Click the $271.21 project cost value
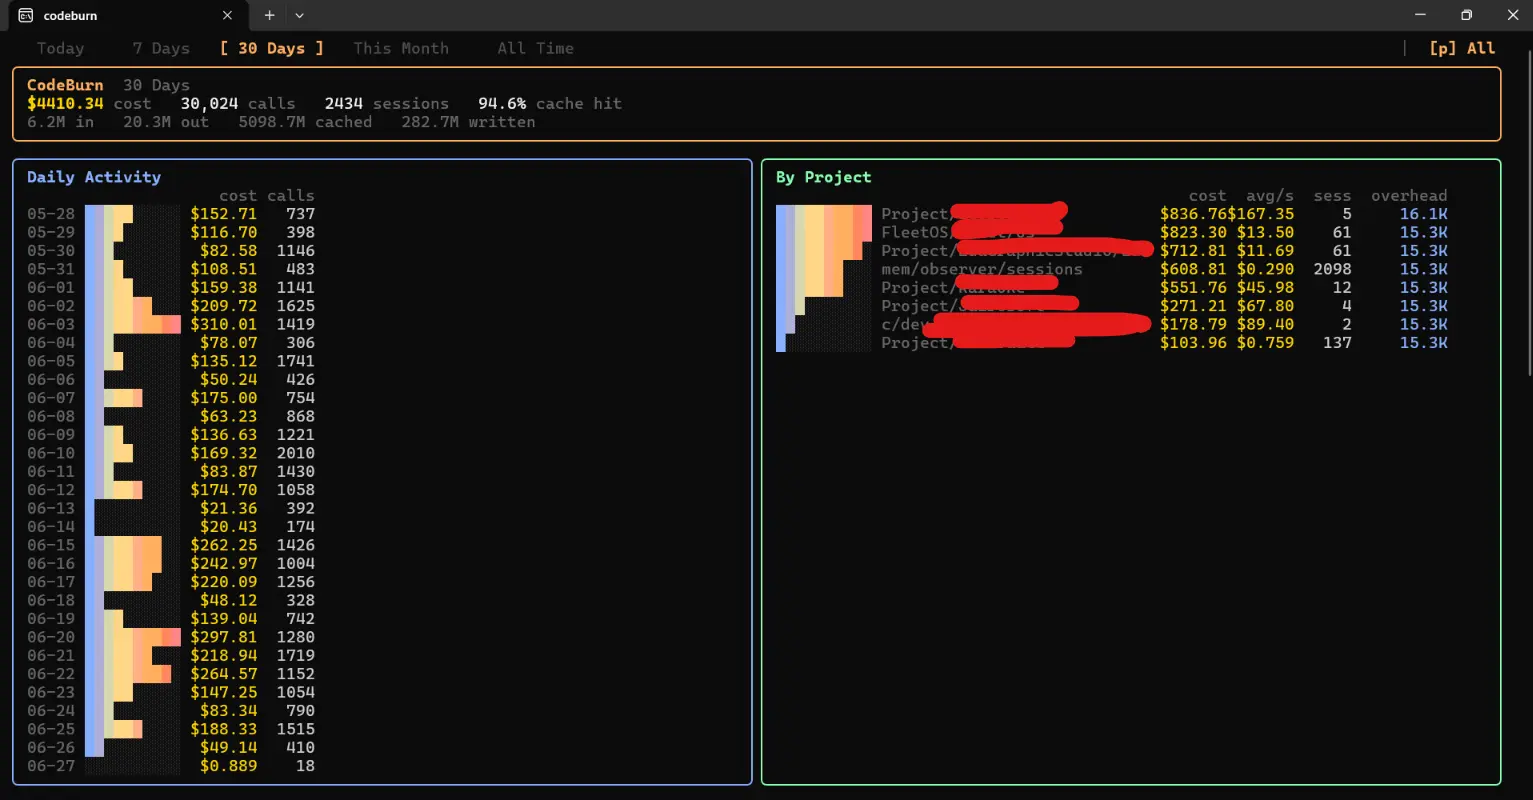 (1194, 306)
